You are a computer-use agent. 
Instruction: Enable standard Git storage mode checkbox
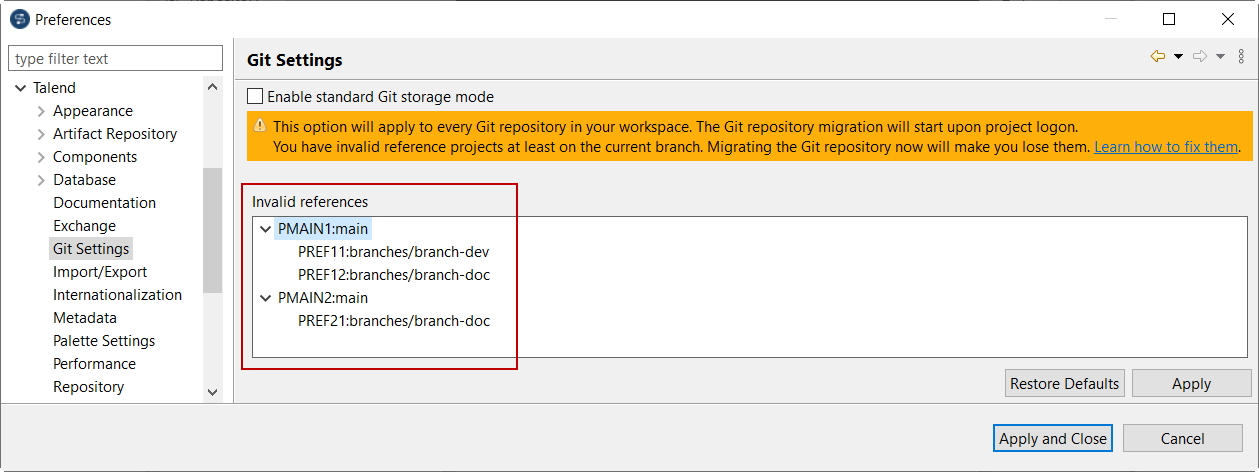click(255, 97)
